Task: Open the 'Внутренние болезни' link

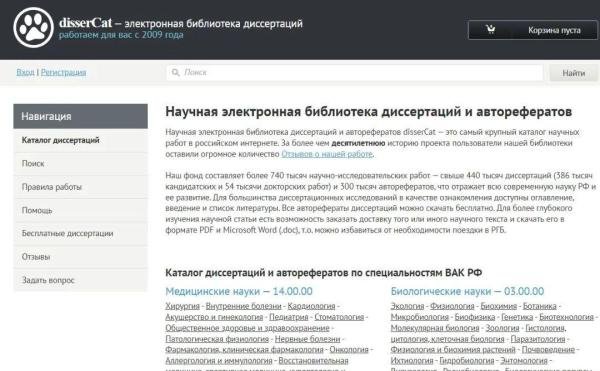Action: [x=243, y=306]
